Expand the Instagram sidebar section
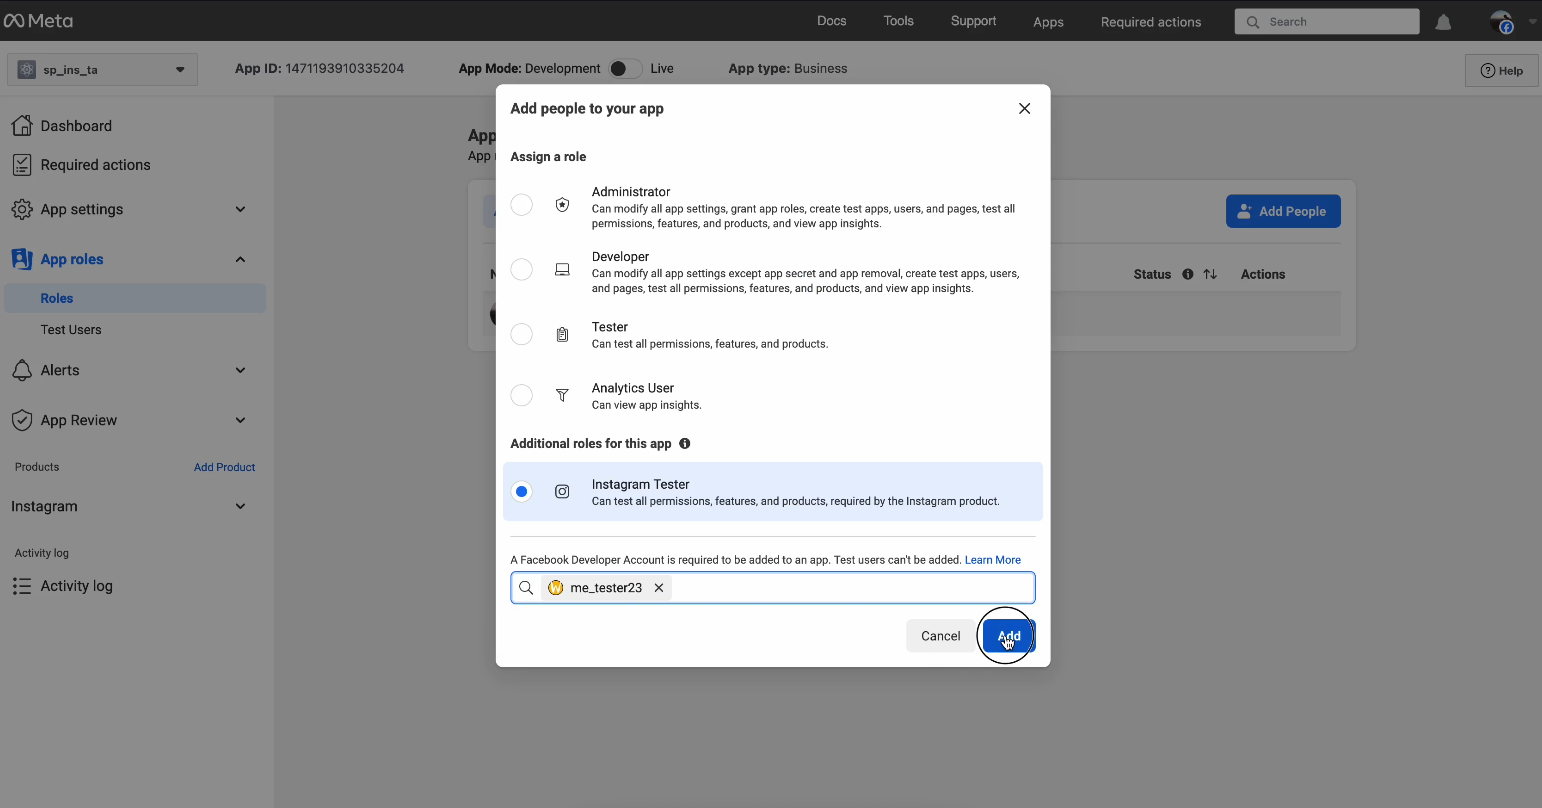Viewport: 1542px width, 808px height. point(240,506)
